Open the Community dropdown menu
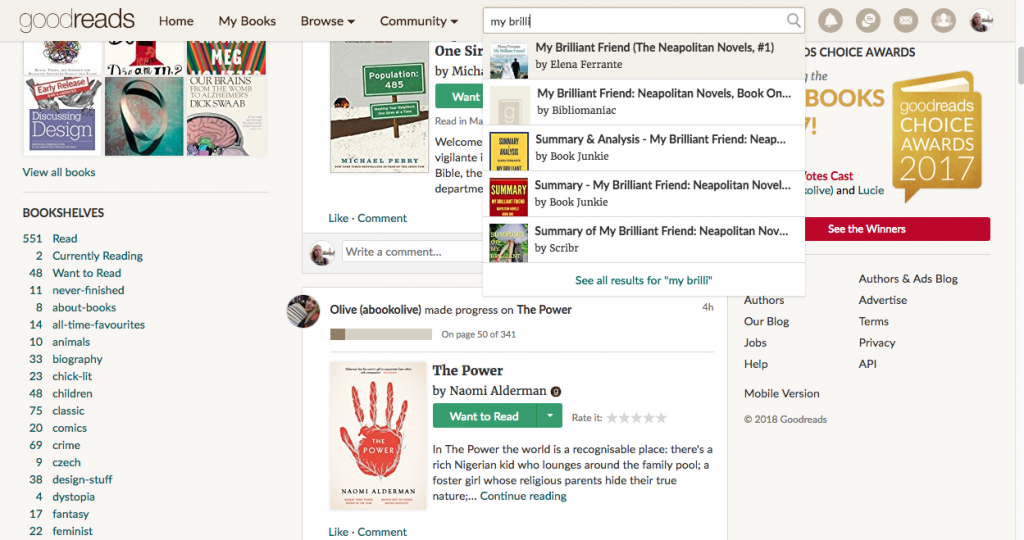 419,21
